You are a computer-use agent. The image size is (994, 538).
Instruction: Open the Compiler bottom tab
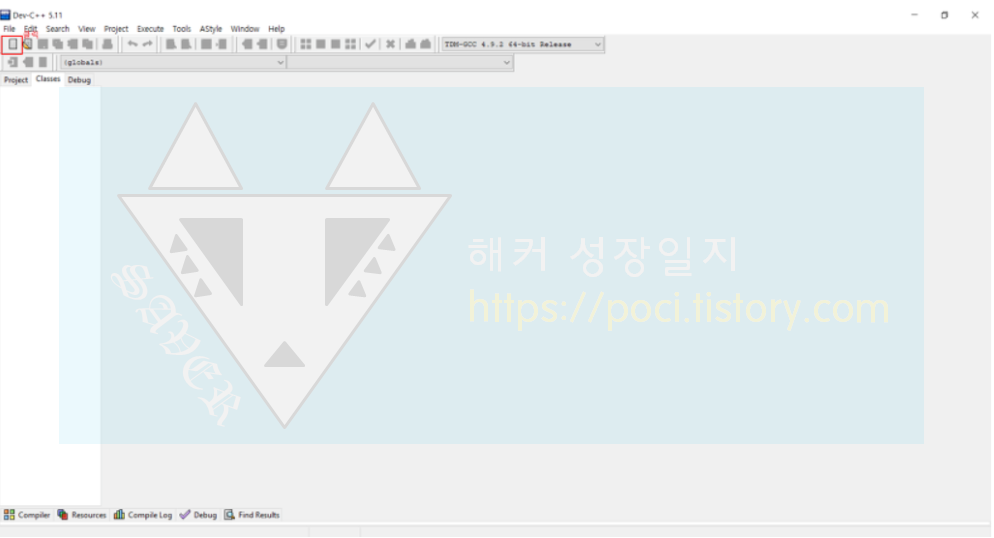(27, 515)
